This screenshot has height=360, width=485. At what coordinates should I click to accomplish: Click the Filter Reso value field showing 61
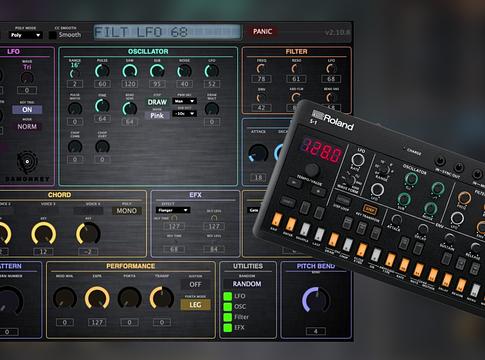296,79
